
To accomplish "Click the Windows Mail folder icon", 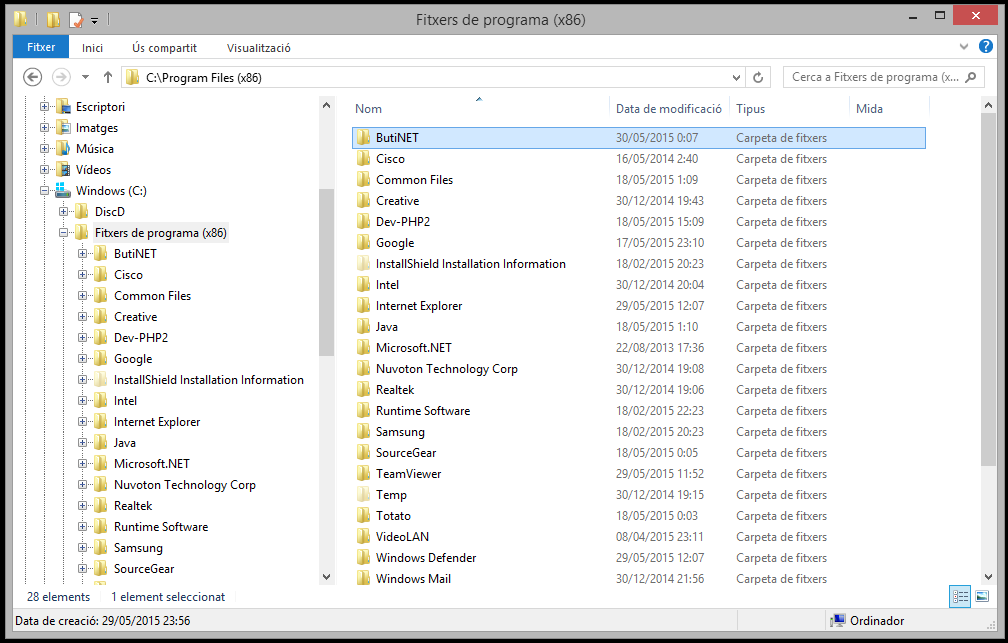I will tap(364, 579).
